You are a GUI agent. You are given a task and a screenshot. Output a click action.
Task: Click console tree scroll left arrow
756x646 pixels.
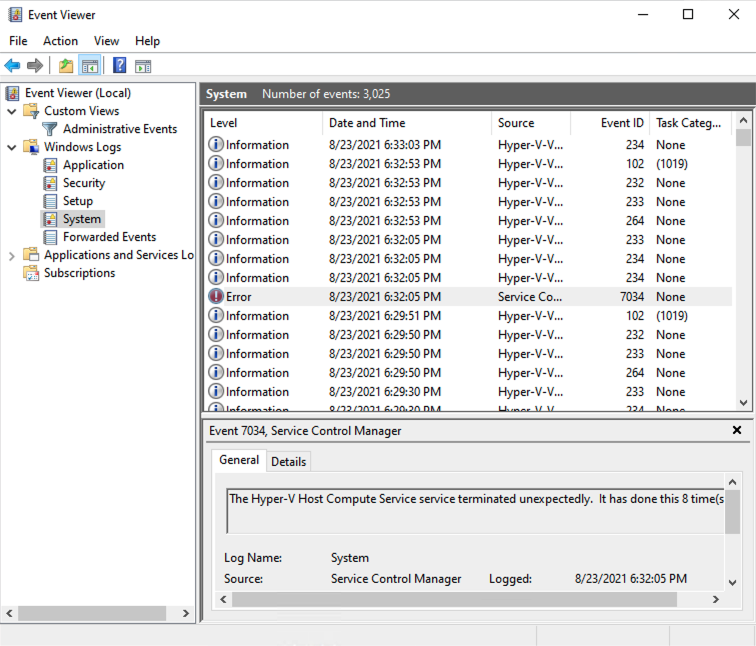(x=9, y=613)
